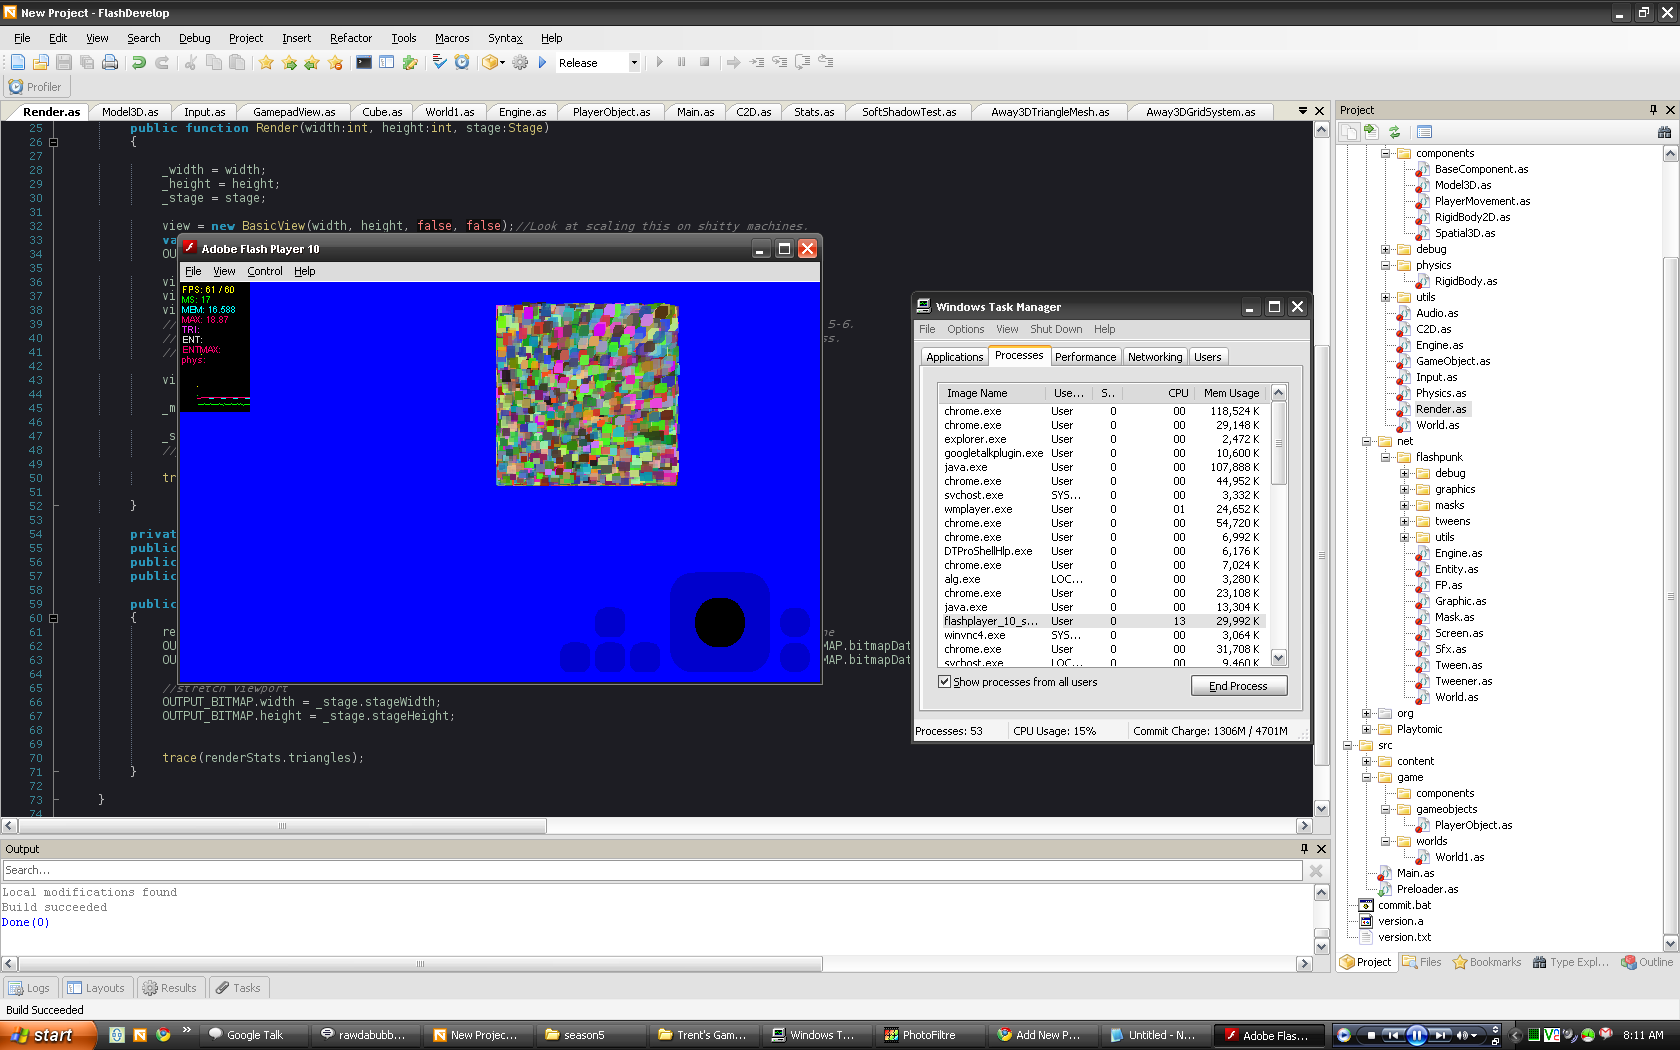The image size is (1680, 1050).
Task: Click the FlashDevelop settings gear icon
Action: point(520,62)
